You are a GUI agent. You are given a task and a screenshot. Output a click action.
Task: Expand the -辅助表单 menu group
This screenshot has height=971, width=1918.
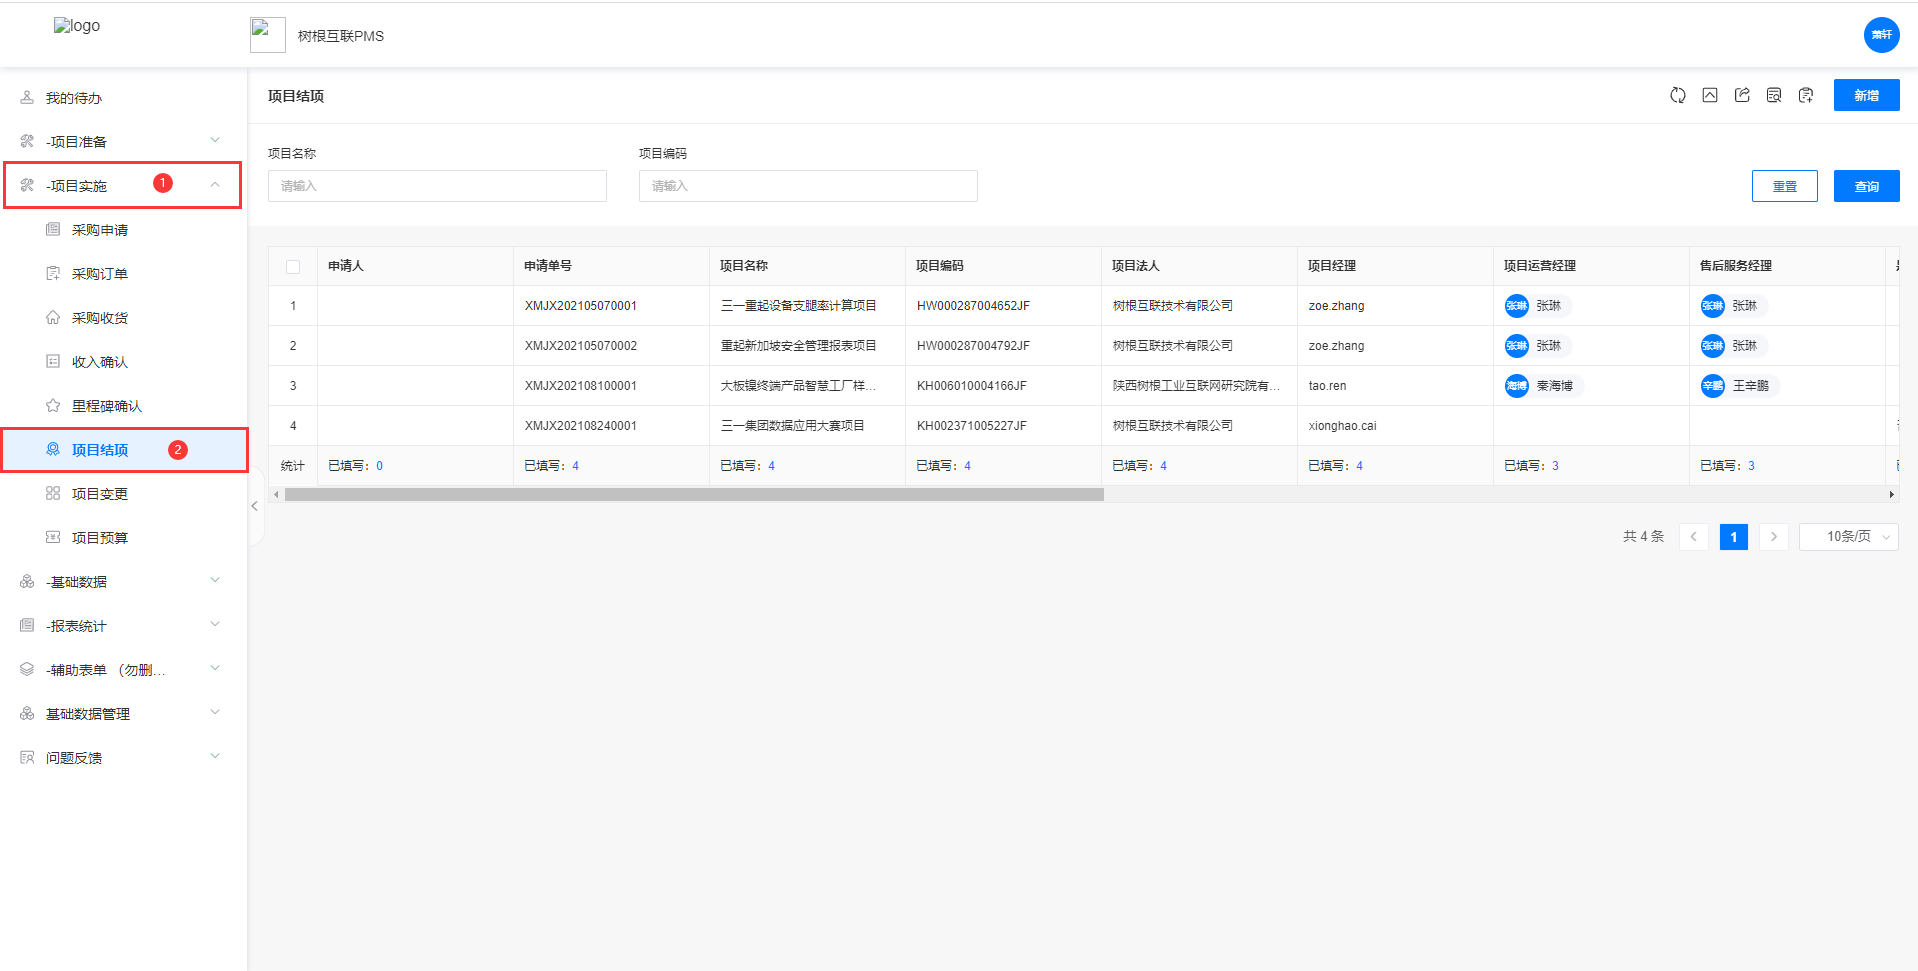(x=123, y=670)
